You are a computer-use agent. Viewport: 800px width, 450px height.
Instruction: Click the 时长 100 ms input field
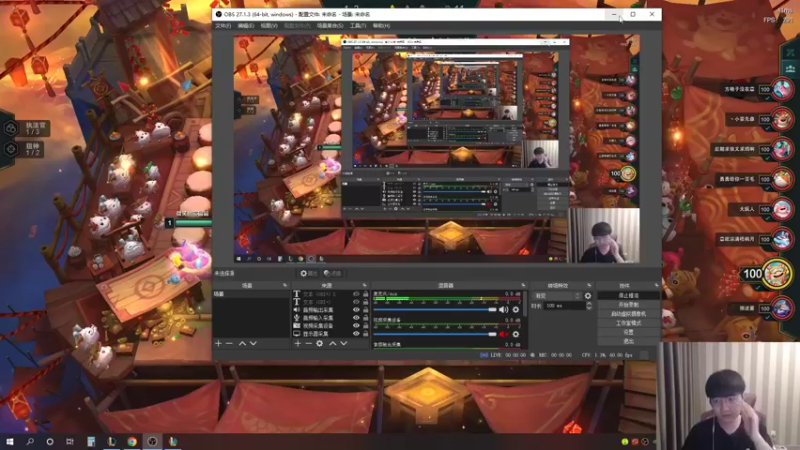pos(564,306)
